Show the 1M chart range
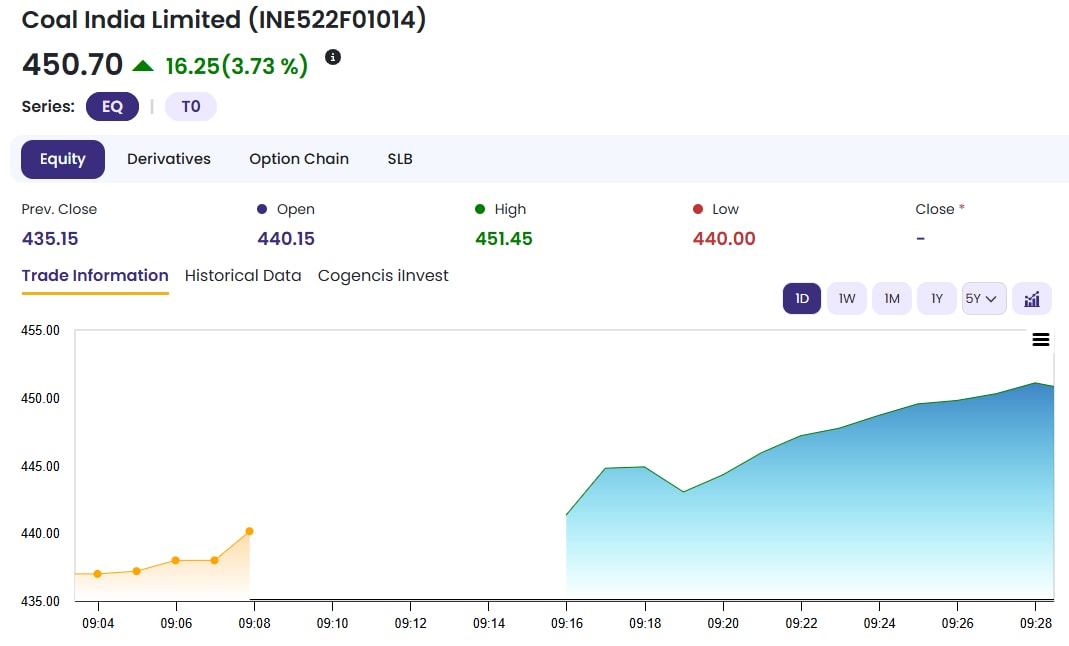 coord(891,298)
